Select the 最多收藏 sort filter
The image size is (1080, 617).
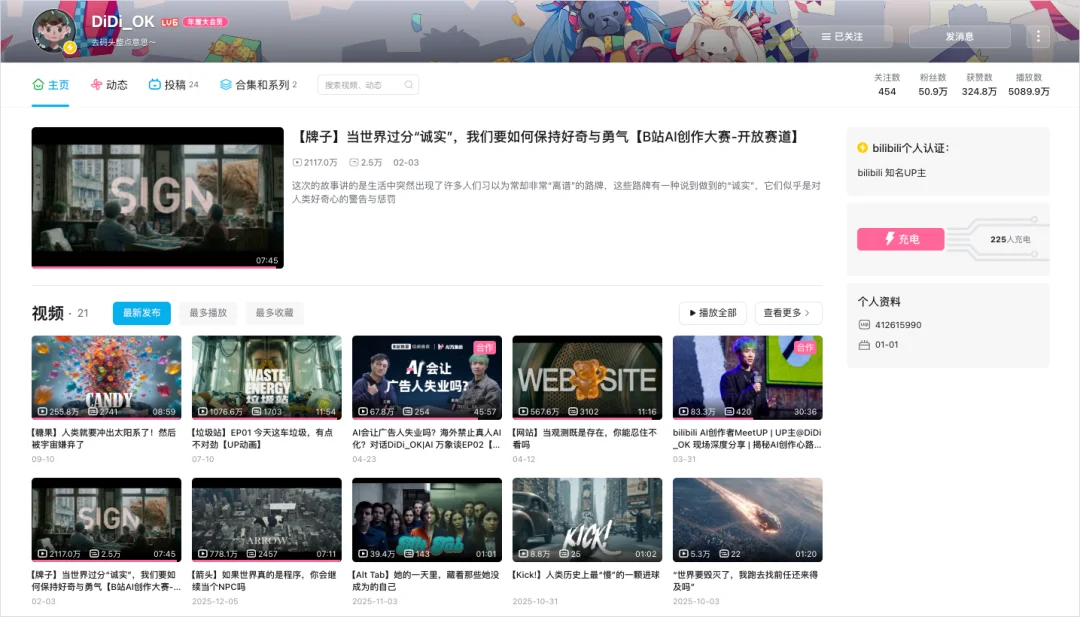point(274,313)
